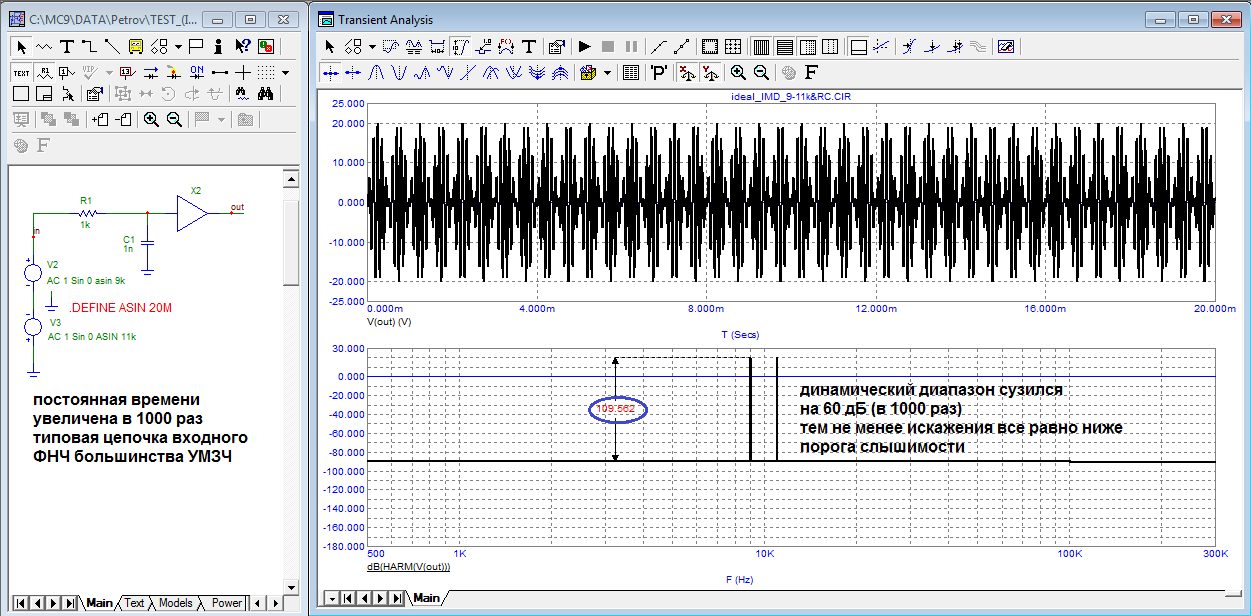Expand the graphic shapes dropdown arrow
The image size is (1251, 616).
coord(178,46)
